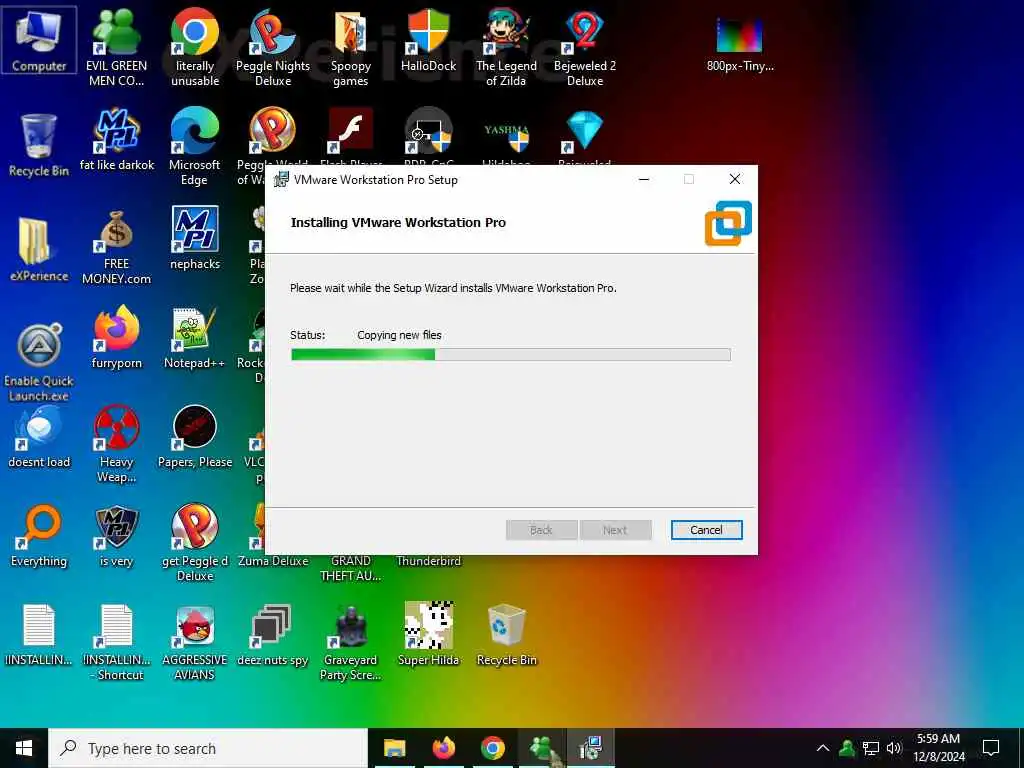Open the YASHMA Hildabog shortcut icon
This screenshot has width=1024, height=768.
click(x=506, y=134)
